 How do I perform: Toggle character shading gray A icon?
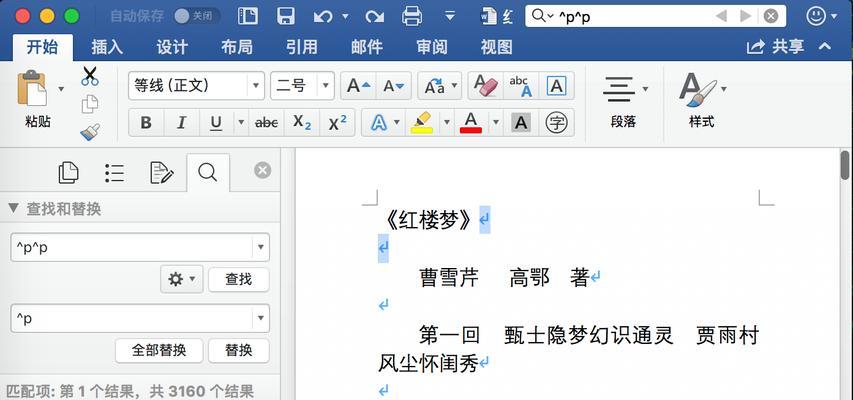(x=521, y=123)
